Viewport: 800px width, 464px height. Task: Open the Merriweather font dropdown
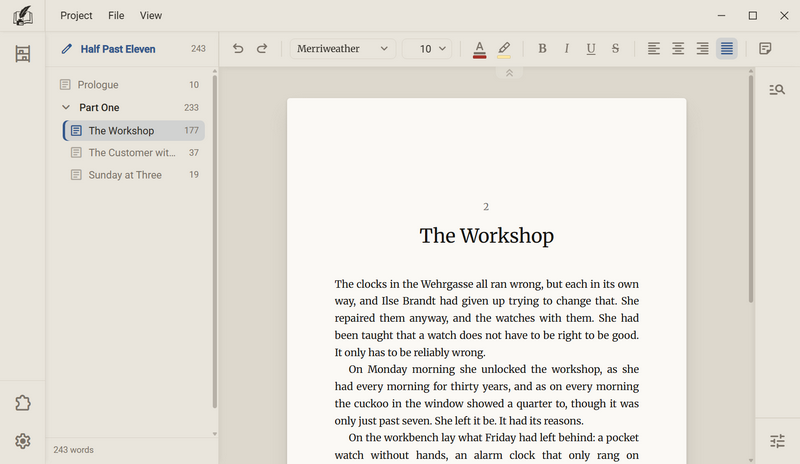[x=342, y=48]
